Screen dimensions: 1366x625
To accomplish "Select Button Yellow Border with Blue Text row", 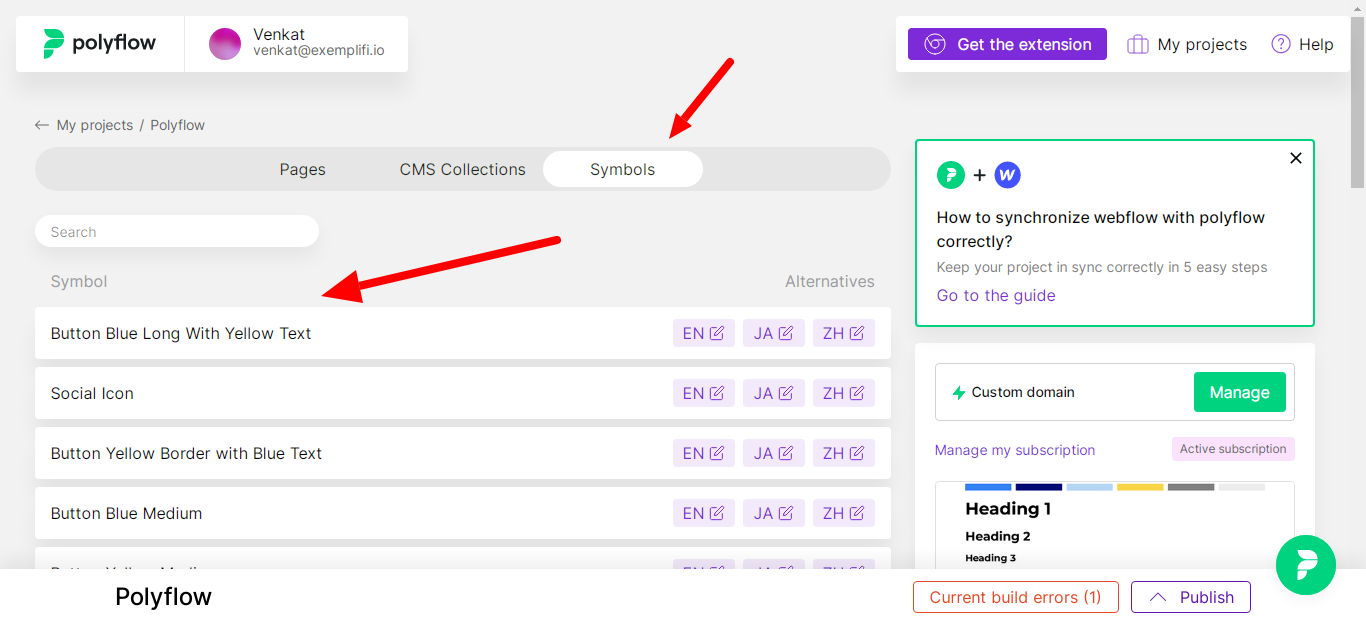I will pyautogui.click(x=463, y=453).
